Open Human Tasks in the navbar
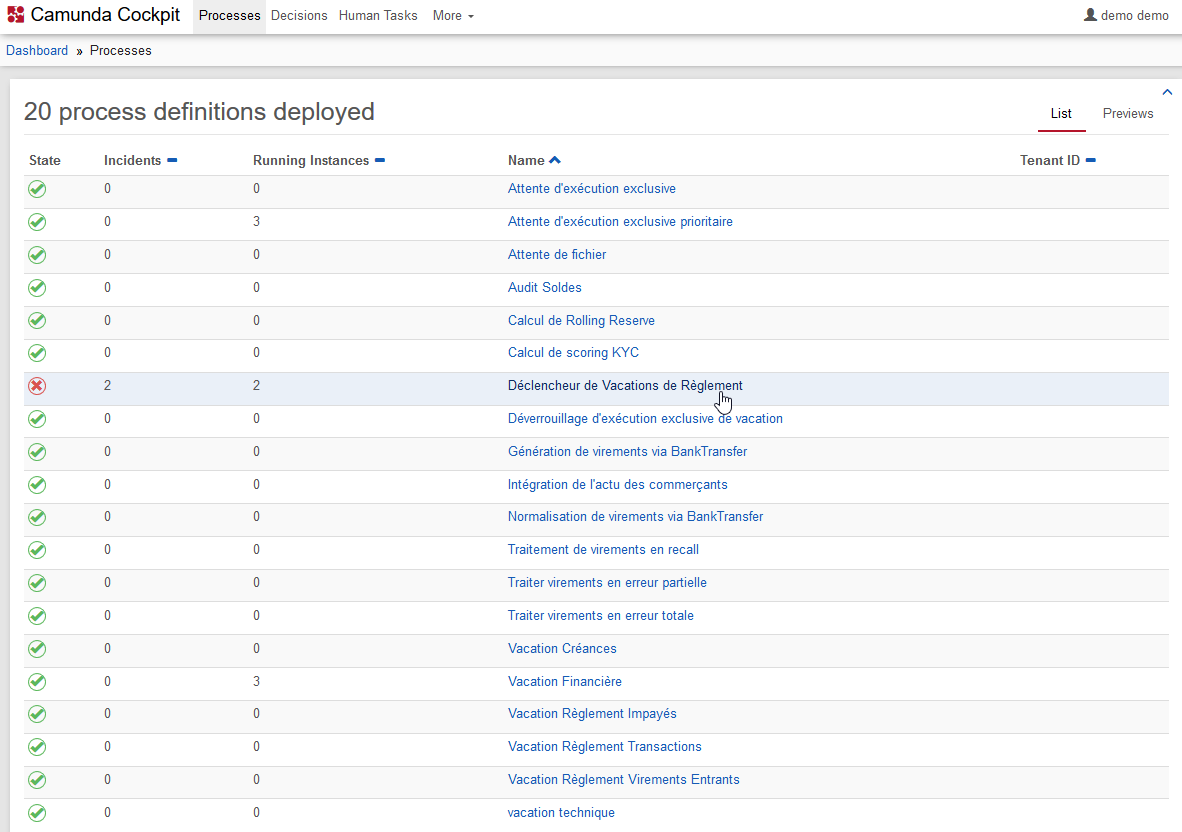1182x832 pixels. tap(378, 16)
